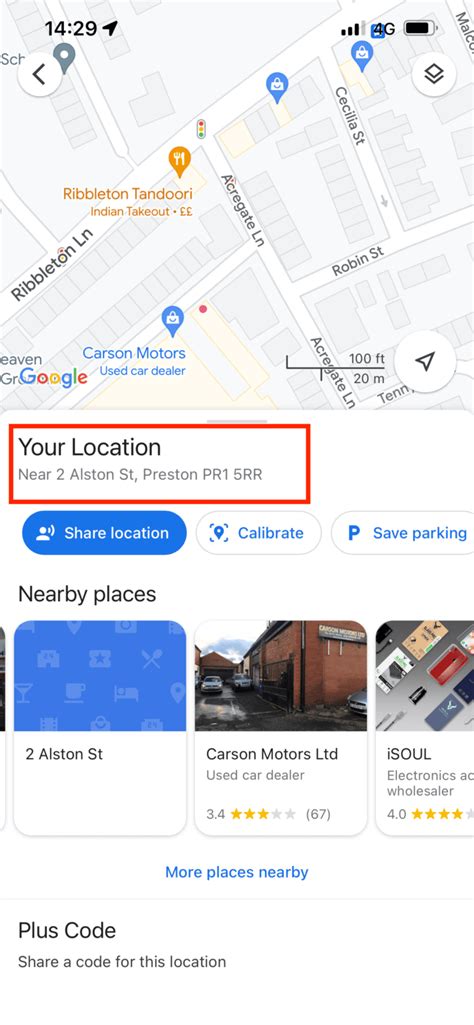The image size is (474, 1025).
Task: Select the shopping pin near Cecilia St
Action: pos(361,56)
